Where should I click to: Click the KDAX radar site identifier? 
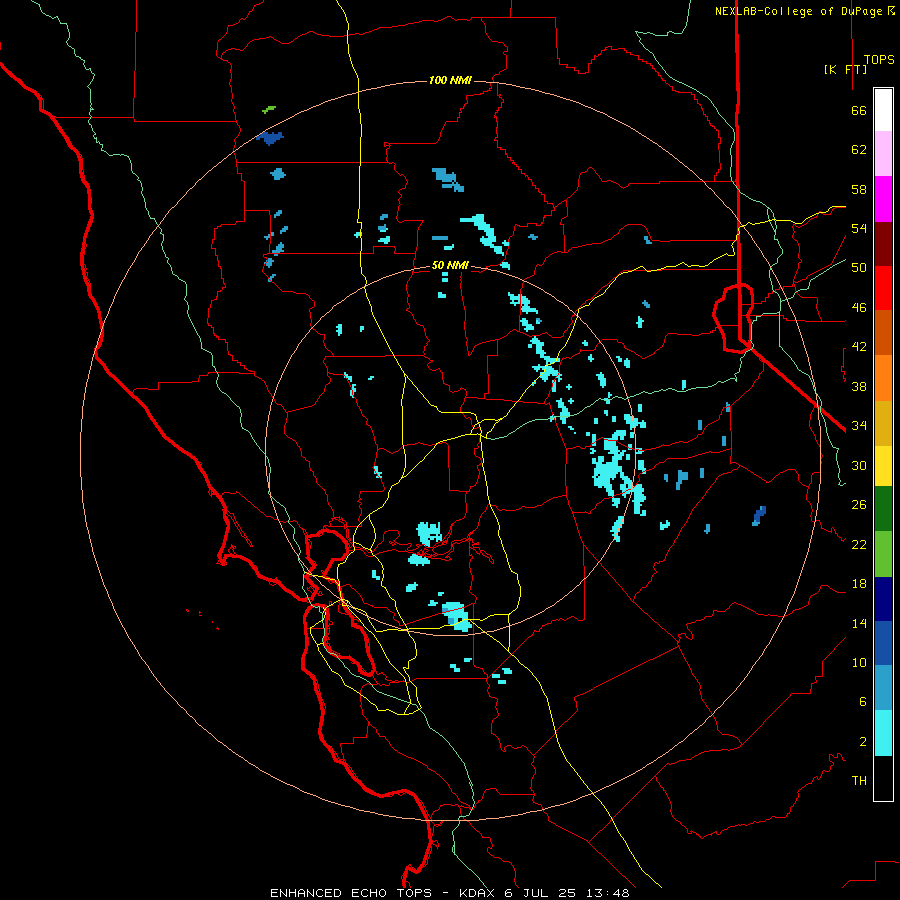click(478, 893)
